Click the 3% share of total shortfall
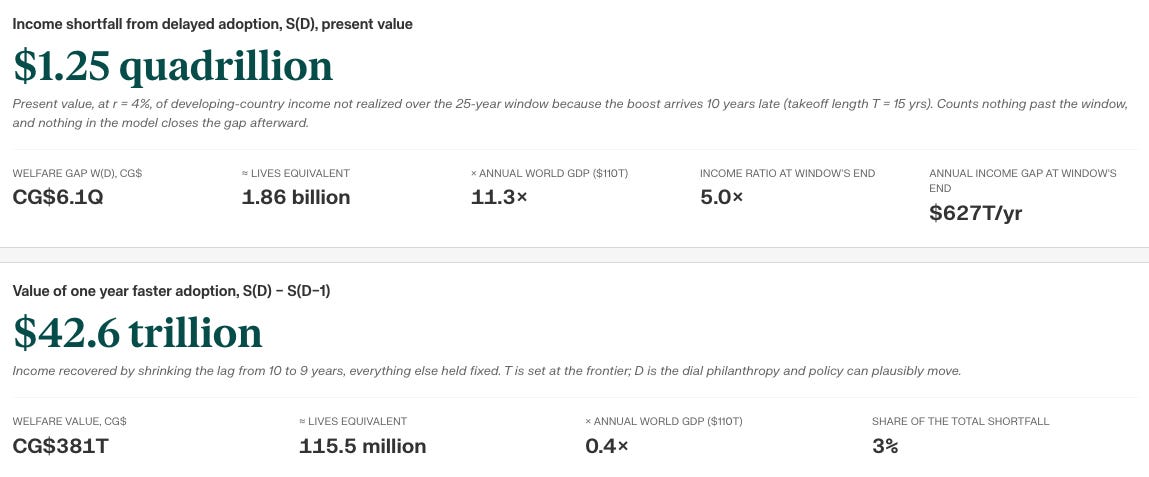 [x=885, y=445]
